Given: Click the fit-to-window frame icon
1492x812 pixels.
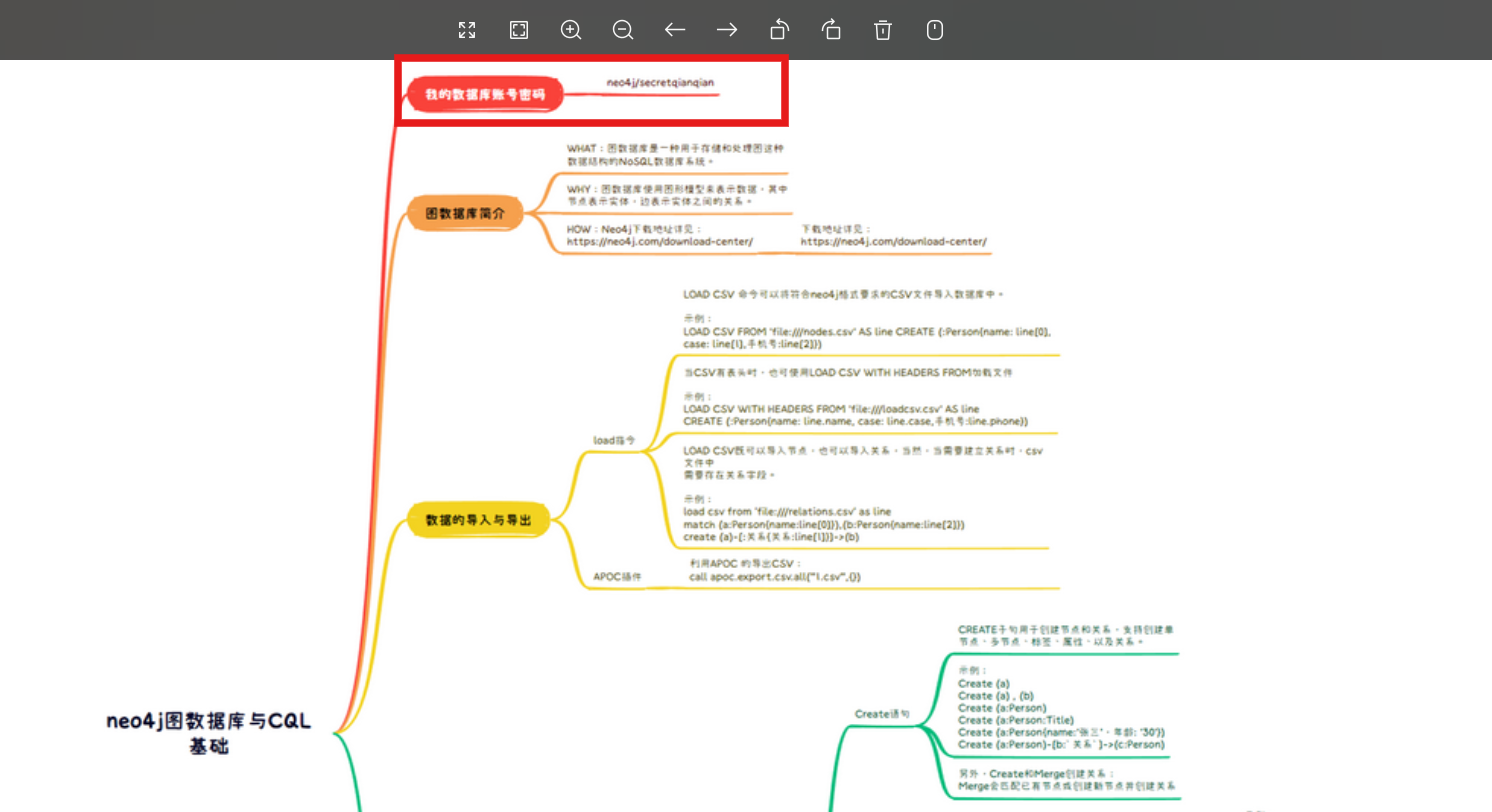Looking at the screenshot, I should pyautogui.click(x=519, y=30).
